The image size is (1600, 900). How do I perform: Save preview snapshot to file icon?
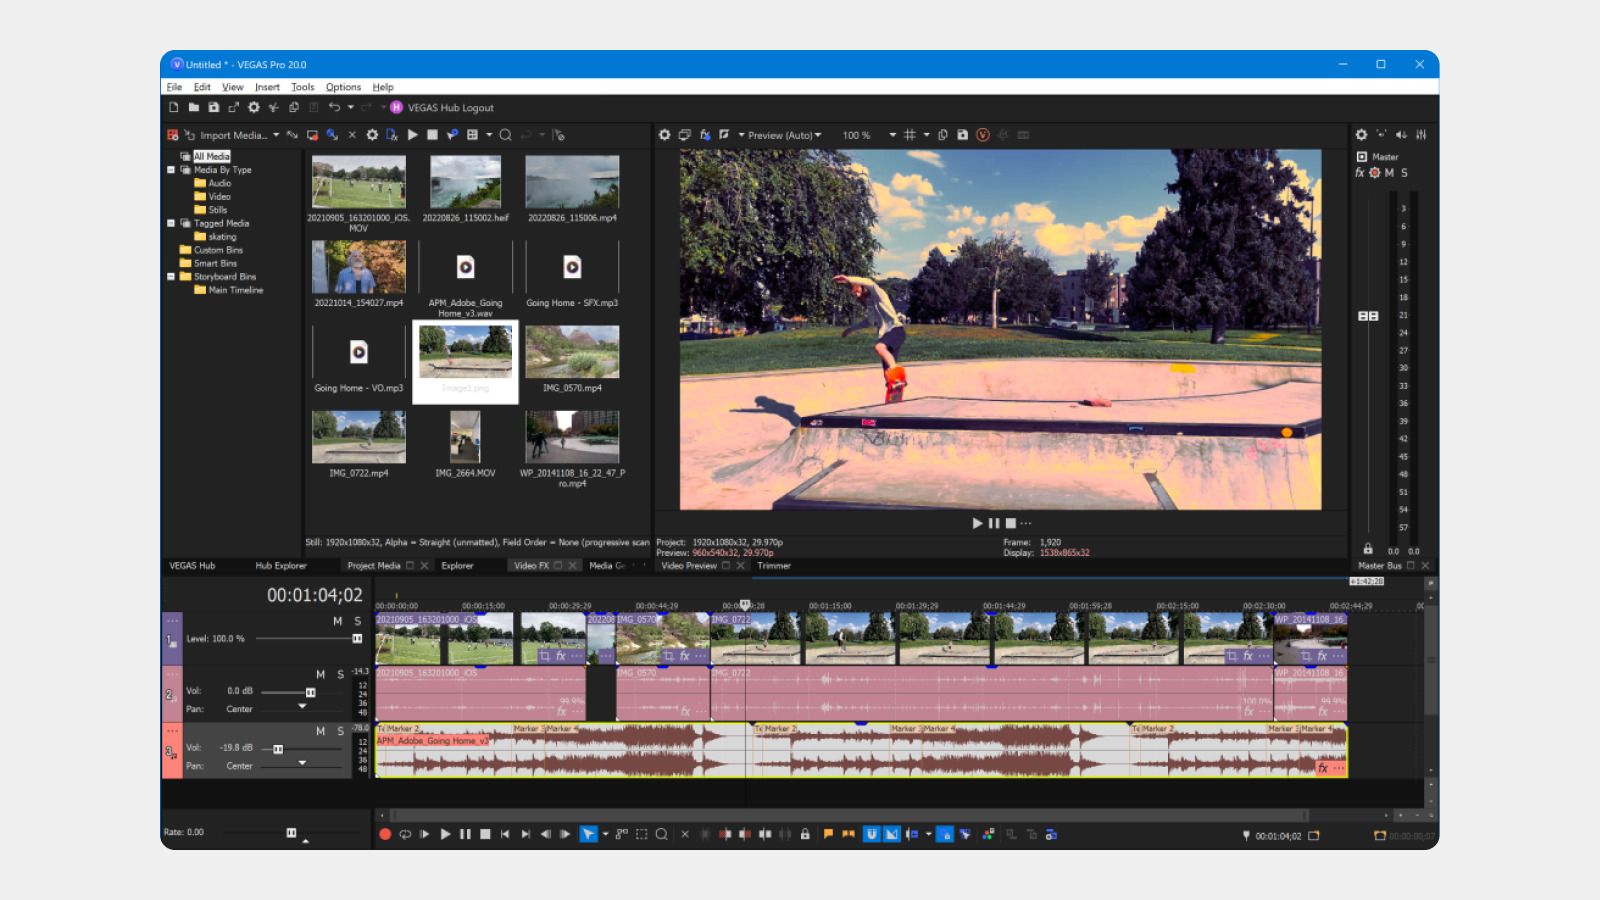click(962, 135)
